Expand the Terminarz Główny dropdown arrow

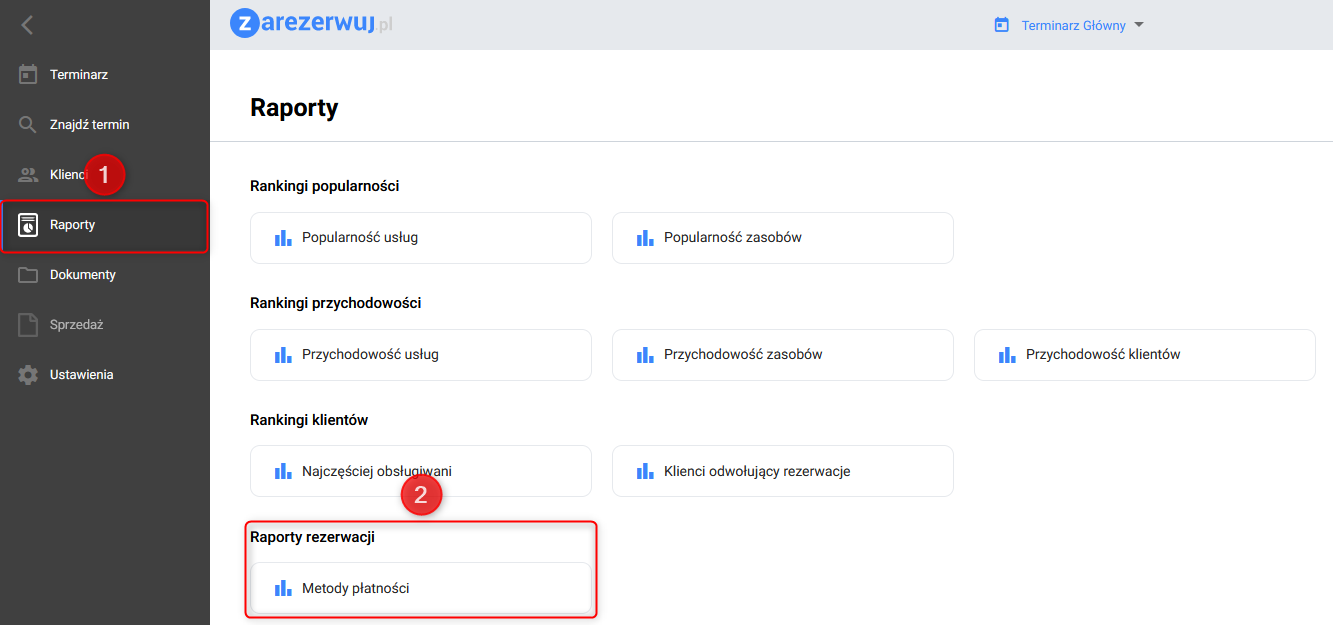click(1138, 26)
